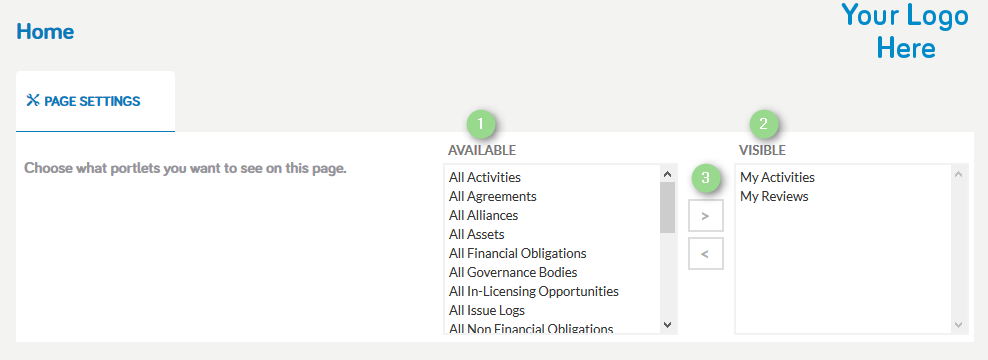The width and height of the screenshot is (988, 360).
Task: Select My Reviews in Visible list
Action: (x=774, y=197)
